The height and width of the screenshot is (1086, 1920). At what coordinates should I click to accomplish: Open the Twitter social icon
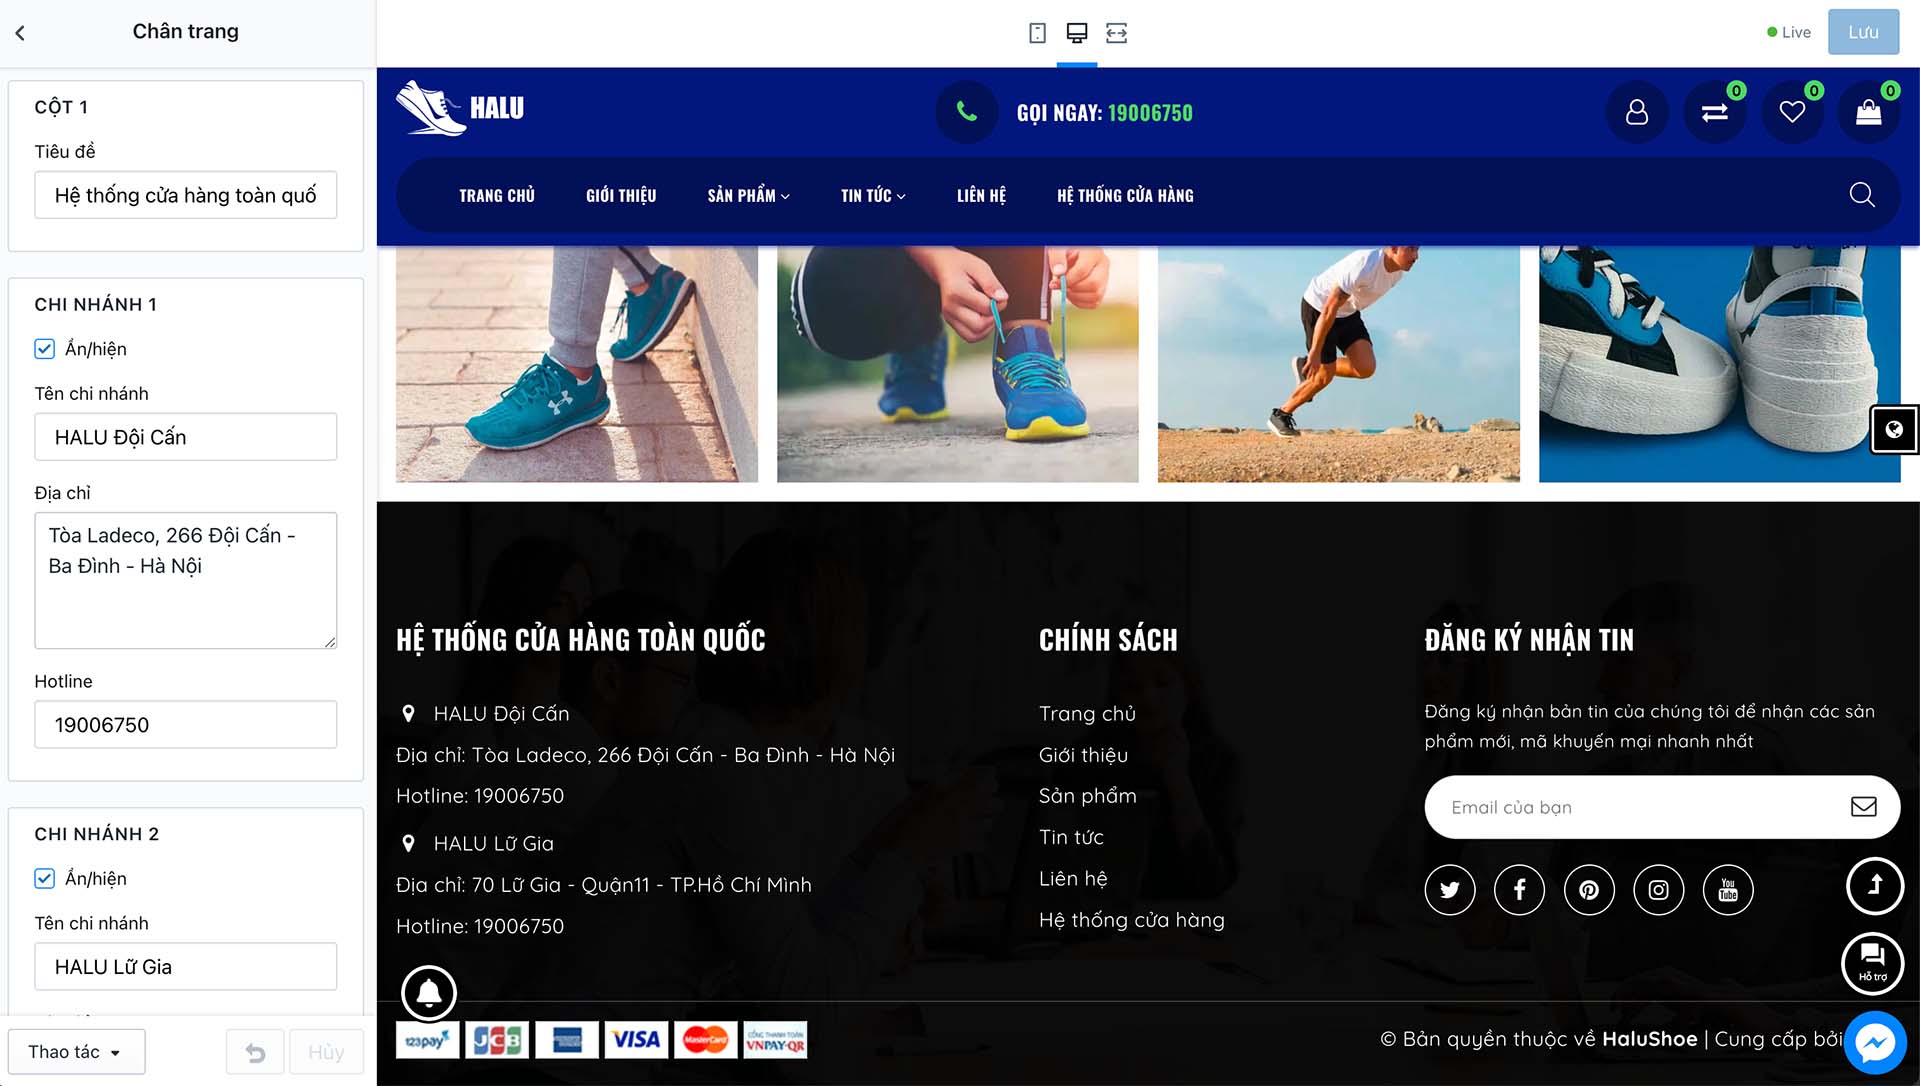tap(1450, 890)
